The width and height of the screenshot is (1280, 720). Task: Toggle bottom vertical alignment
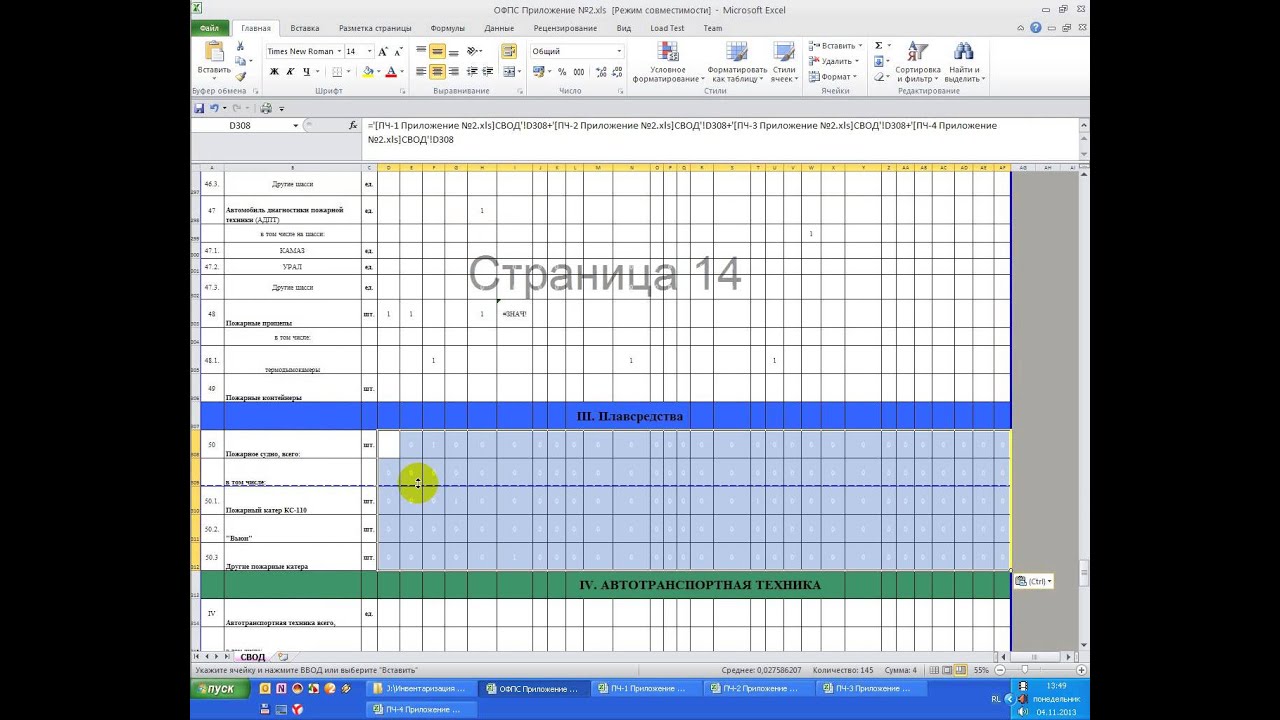tap(453, 51)
